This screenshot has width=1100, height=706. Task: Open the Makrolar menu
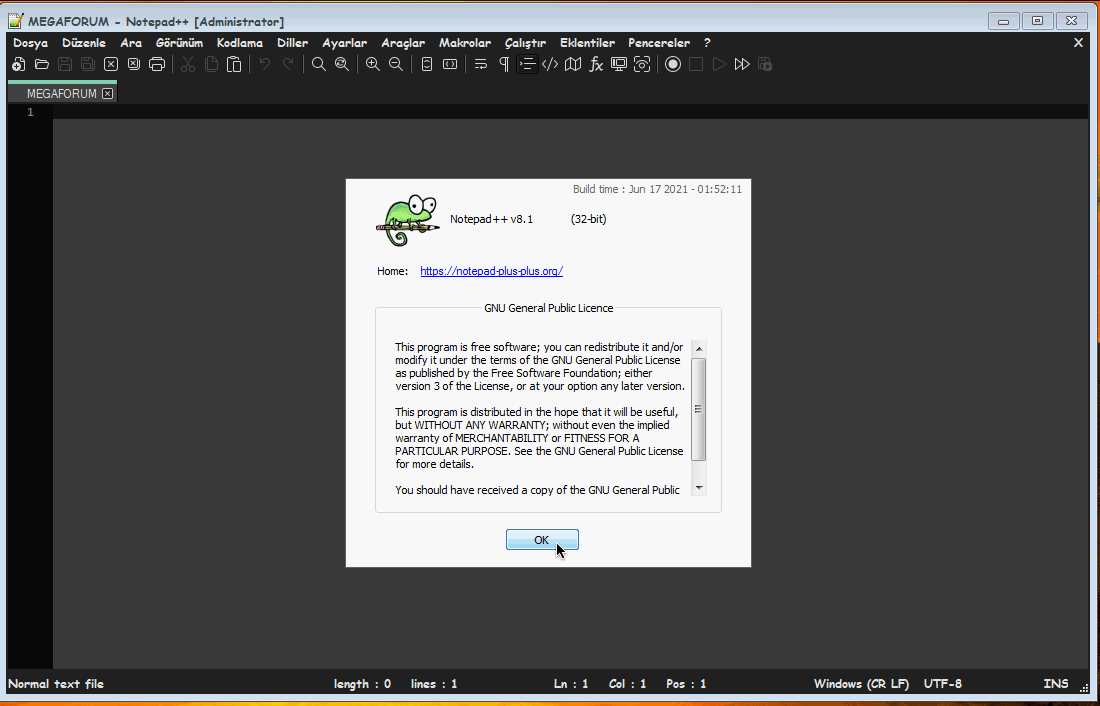pyautogui.click(x=464, y=43)
